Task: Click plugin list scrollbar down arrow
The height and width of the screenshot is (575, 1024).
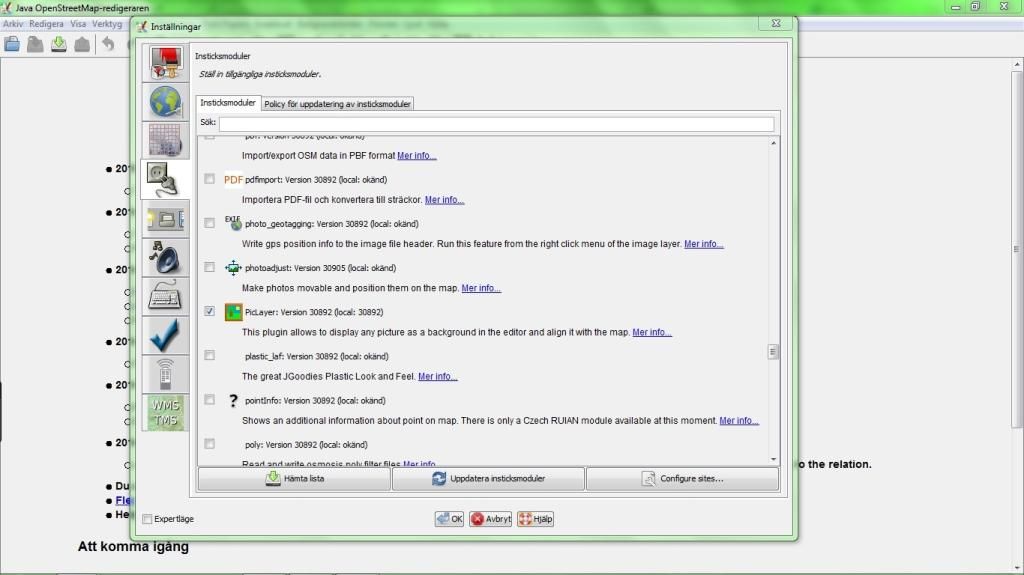Action: point(773,459)
